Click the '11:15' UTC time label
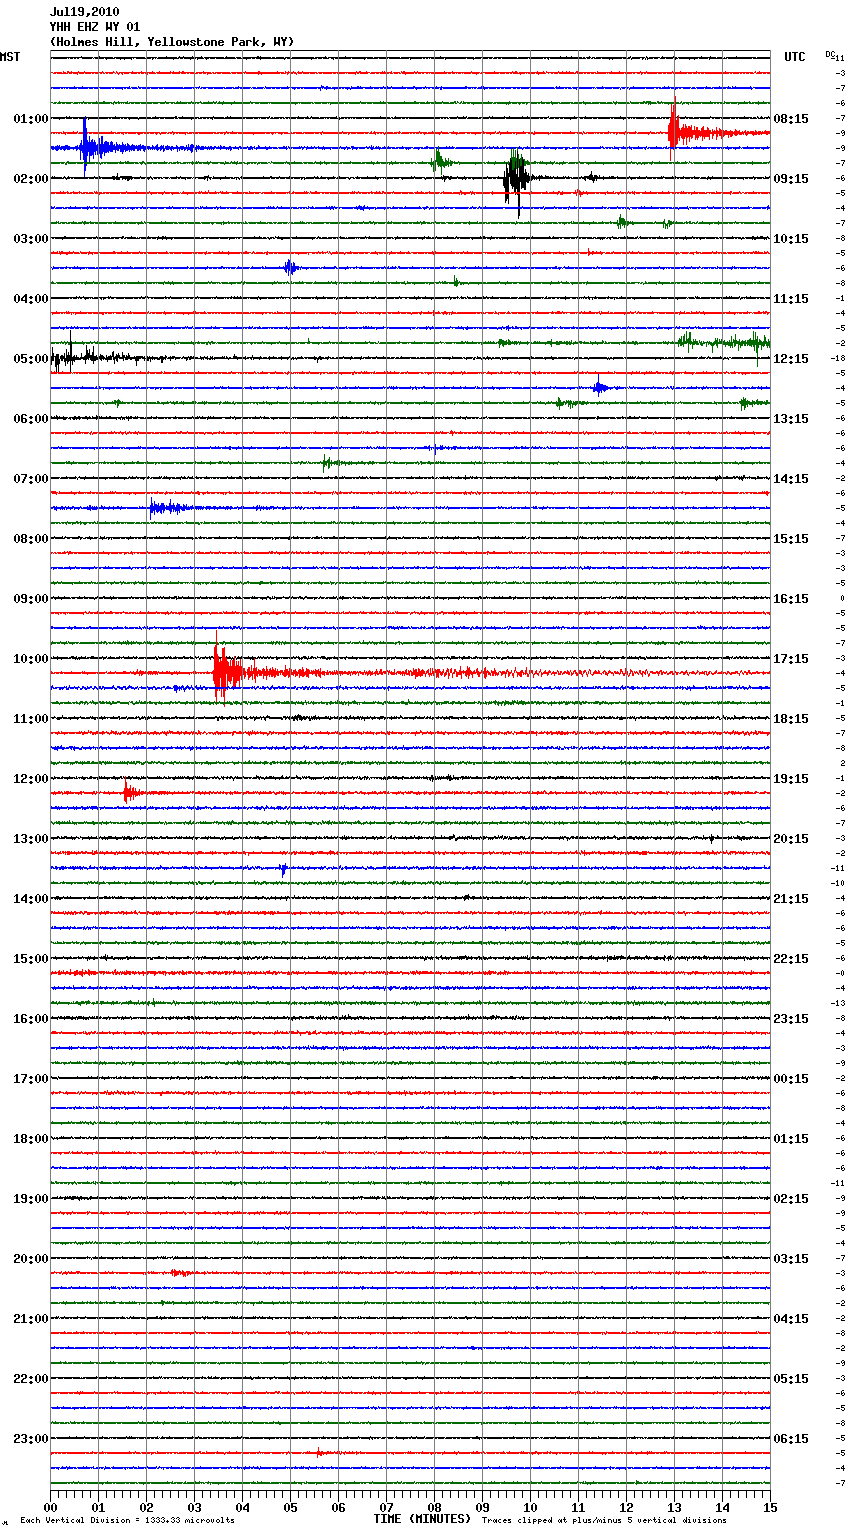 [791, 299]
